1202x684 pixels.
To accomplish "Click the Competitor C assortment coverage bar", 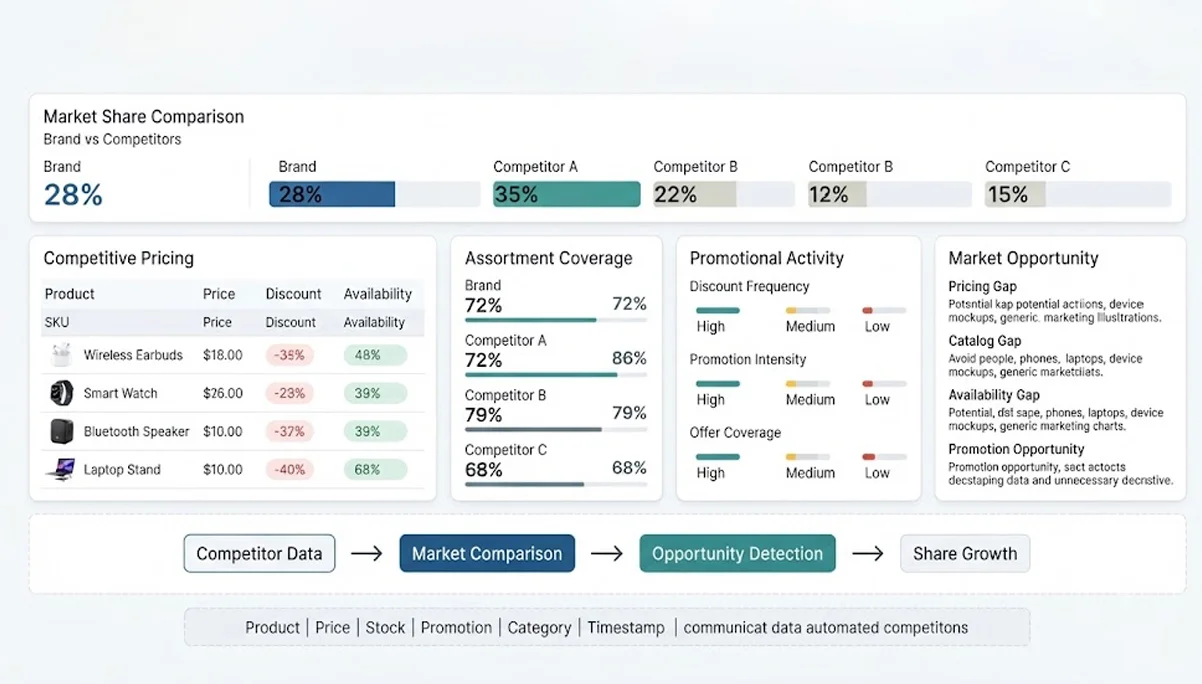I will (556, 484).
